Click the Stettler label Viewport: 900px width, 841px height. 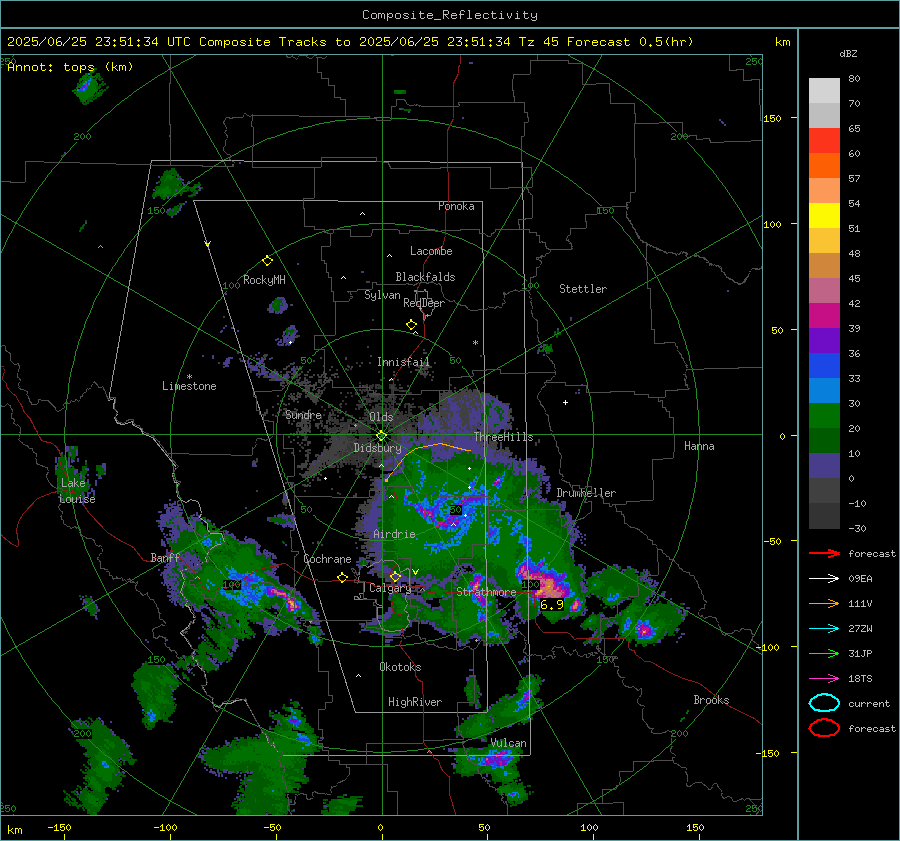pos(583,289)
